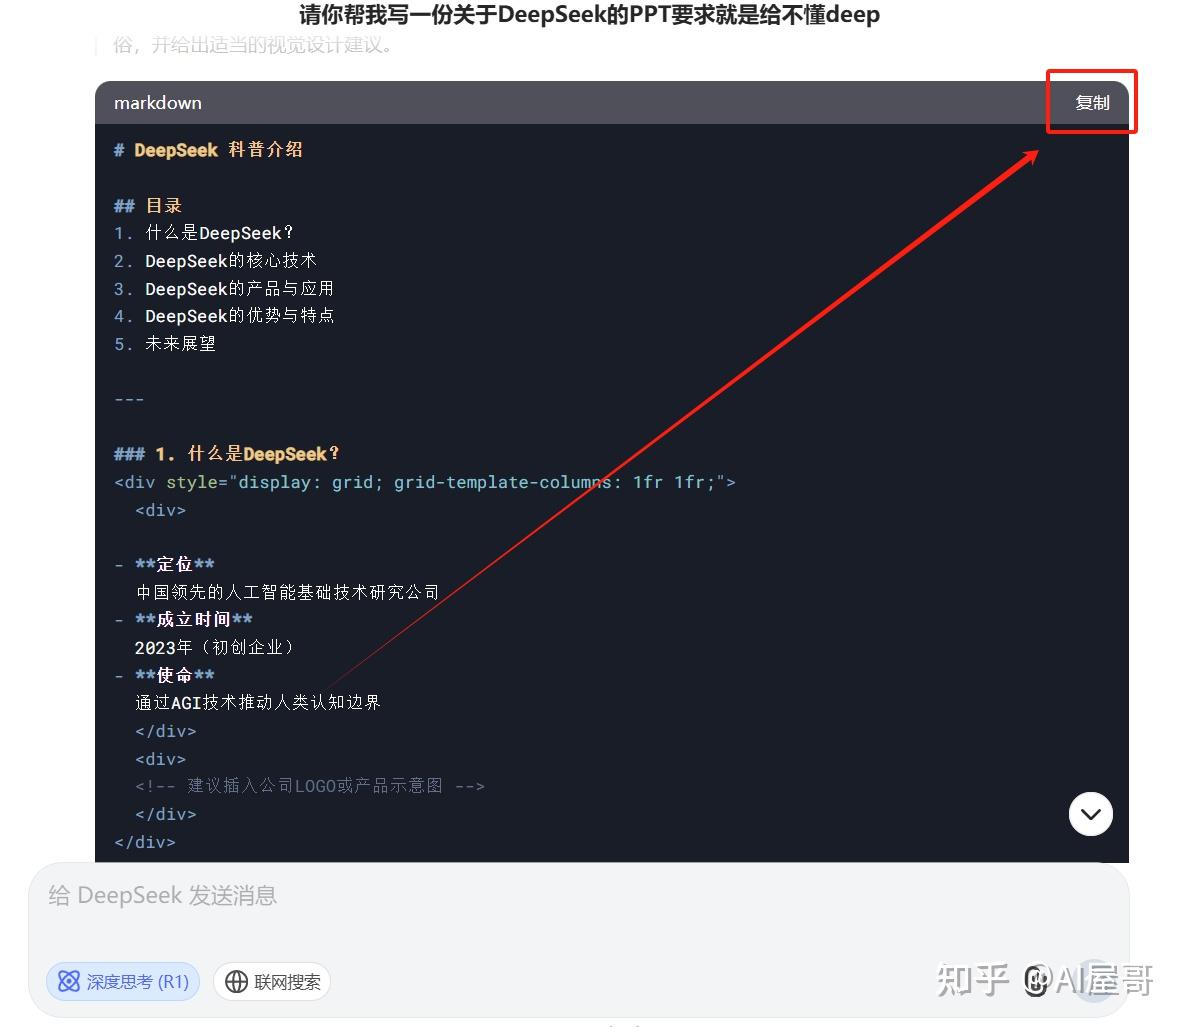1184x1027 pixels.
Task: Select the markdown tab of the code block
Action: (x=158, y=102)
